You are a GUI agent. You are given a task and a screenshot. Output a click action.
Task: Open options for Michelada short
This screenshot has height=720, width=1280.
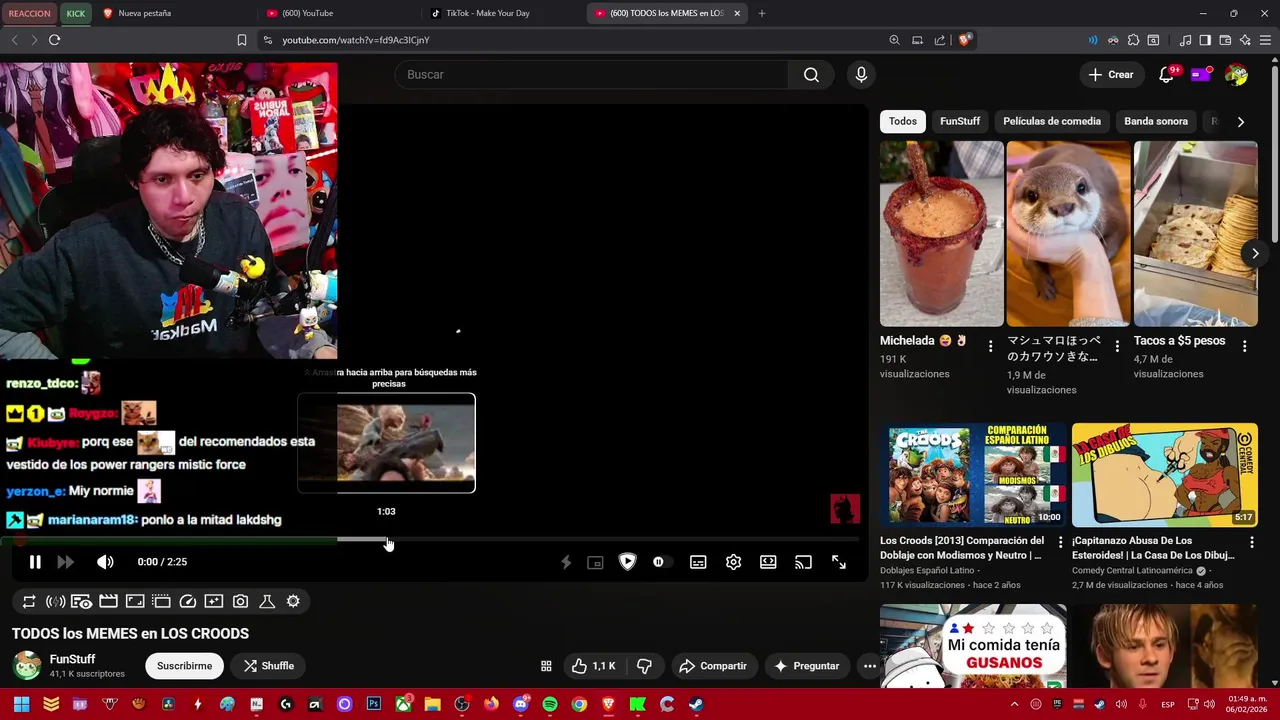point(990,346)
